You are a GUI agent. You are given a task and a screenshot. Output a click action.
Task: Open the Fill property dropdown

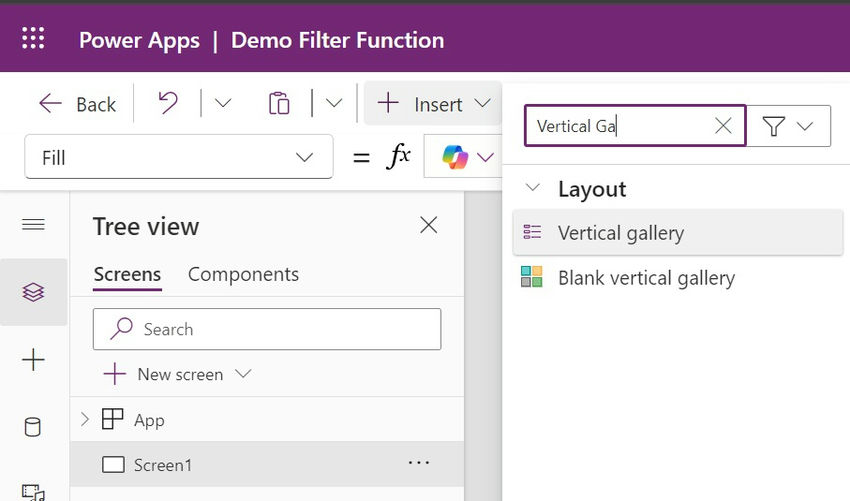pyautogui.click(x=178, y=157)
